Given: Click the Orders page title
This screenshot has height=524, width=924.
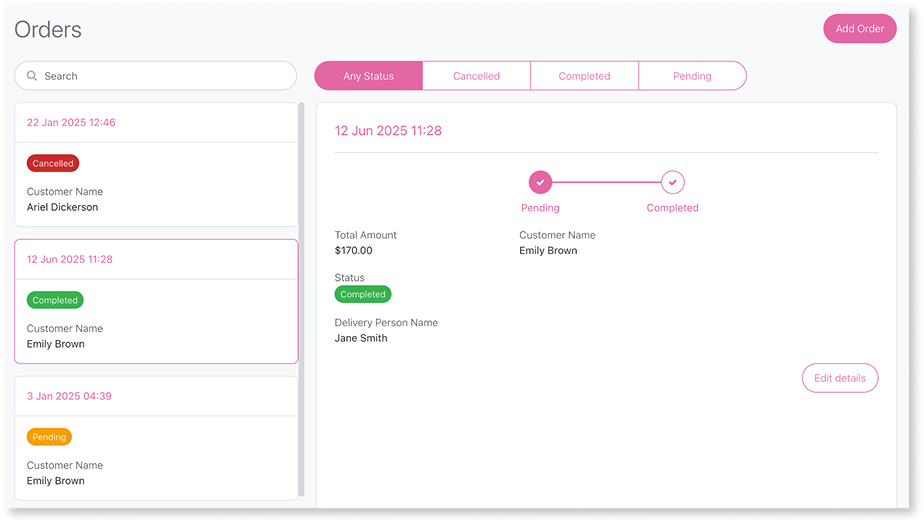Looking at the screenshot, I should coord(48,29).
